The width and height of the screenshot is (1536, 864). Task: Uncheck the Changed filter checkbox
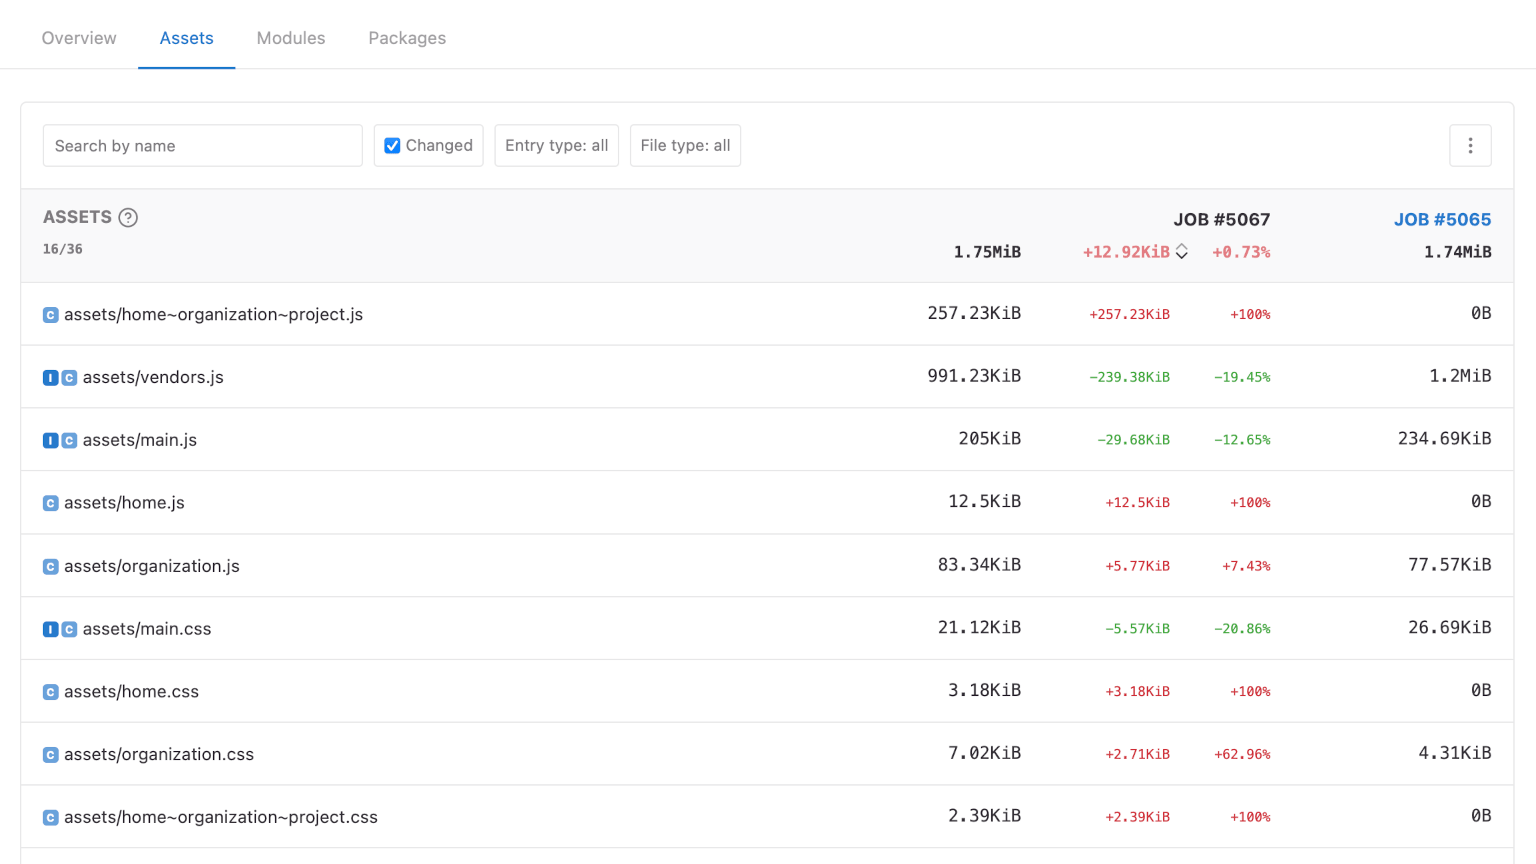[392, 146]
